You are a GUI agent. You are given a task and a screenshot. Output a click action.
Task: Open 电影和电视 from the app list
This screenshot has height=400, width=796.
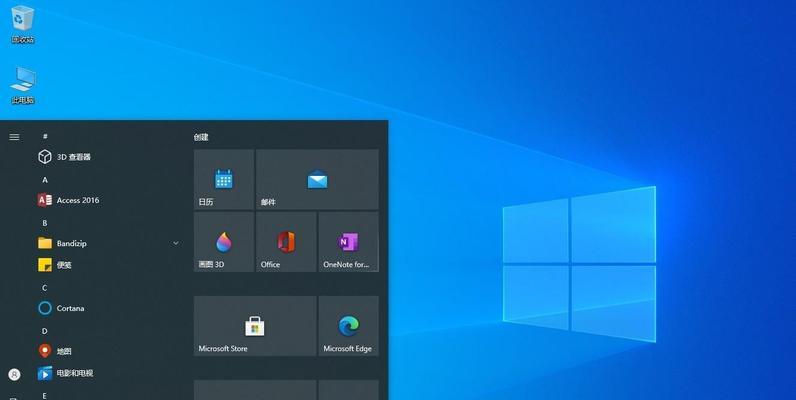coord(108,373)
